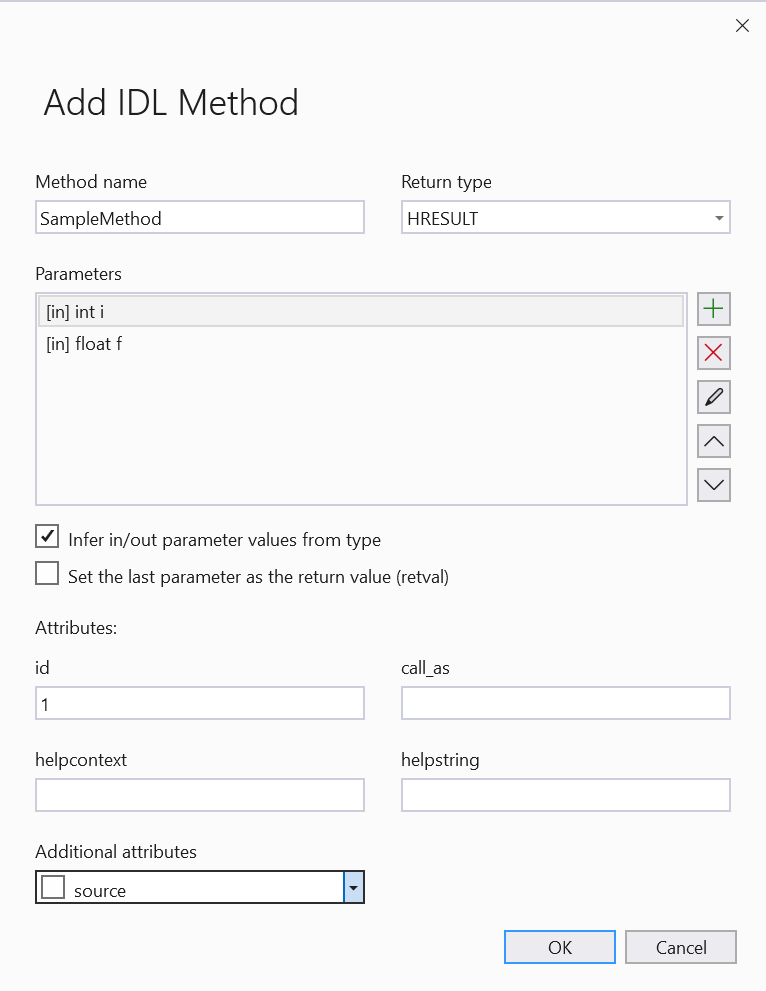Open the HRESULT combo box arrow
Viewport: 766px width, 991px height.
719,217
